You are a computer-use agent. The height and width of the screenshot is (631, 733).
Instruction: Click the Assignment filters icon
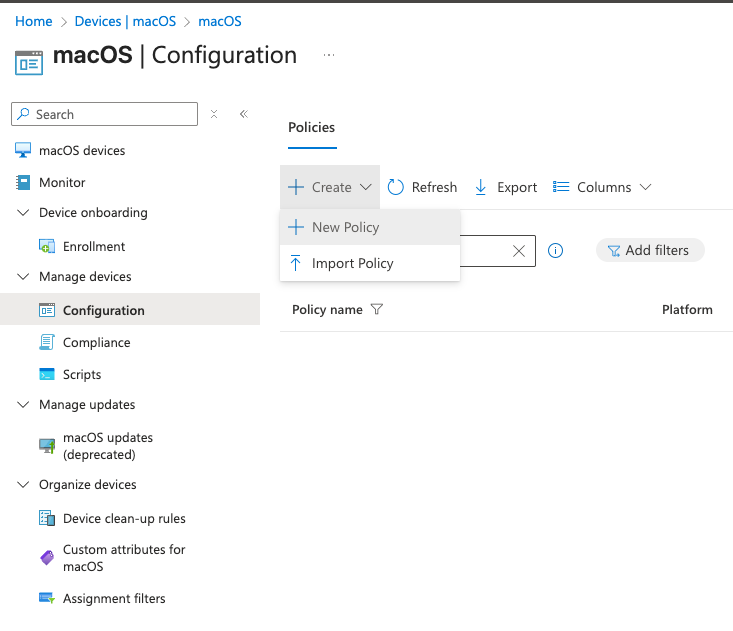tap(47, 599)
